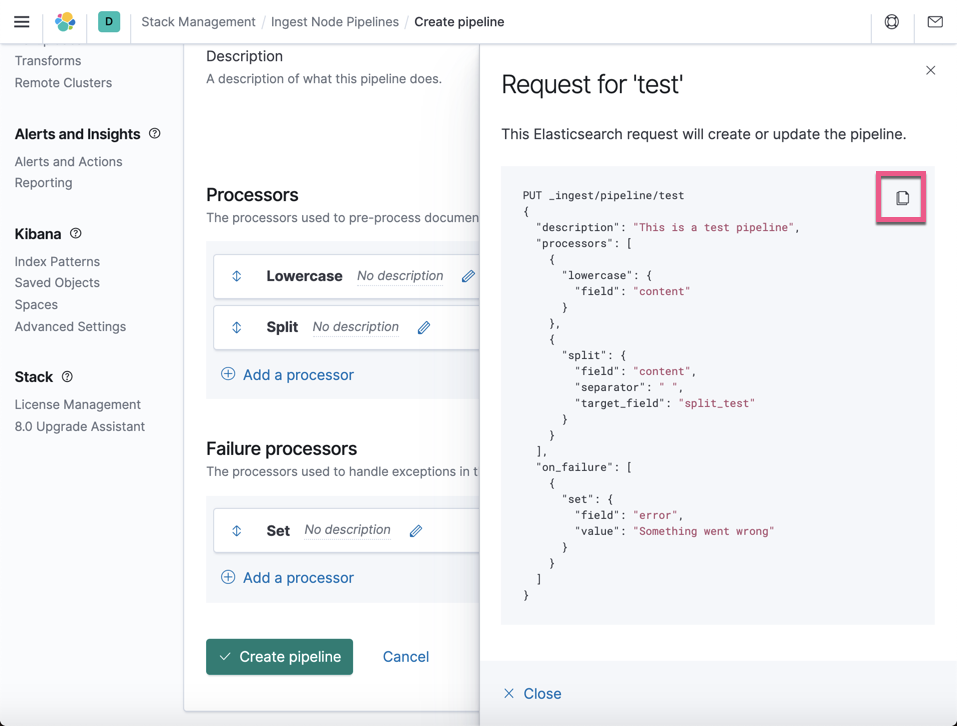
Task: Open the newsfeed envelope icon
Action: pos(934,21)
